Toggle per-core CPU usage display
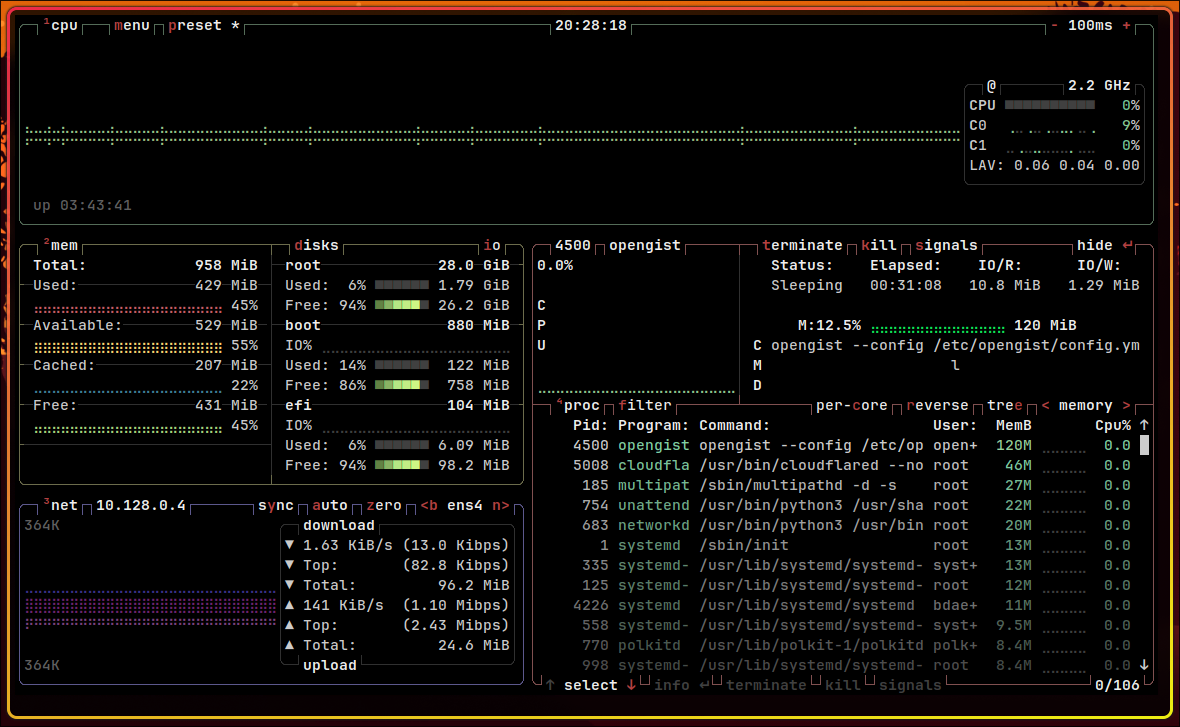Screen dimensions: 1180x727 (x=851, y=405)
